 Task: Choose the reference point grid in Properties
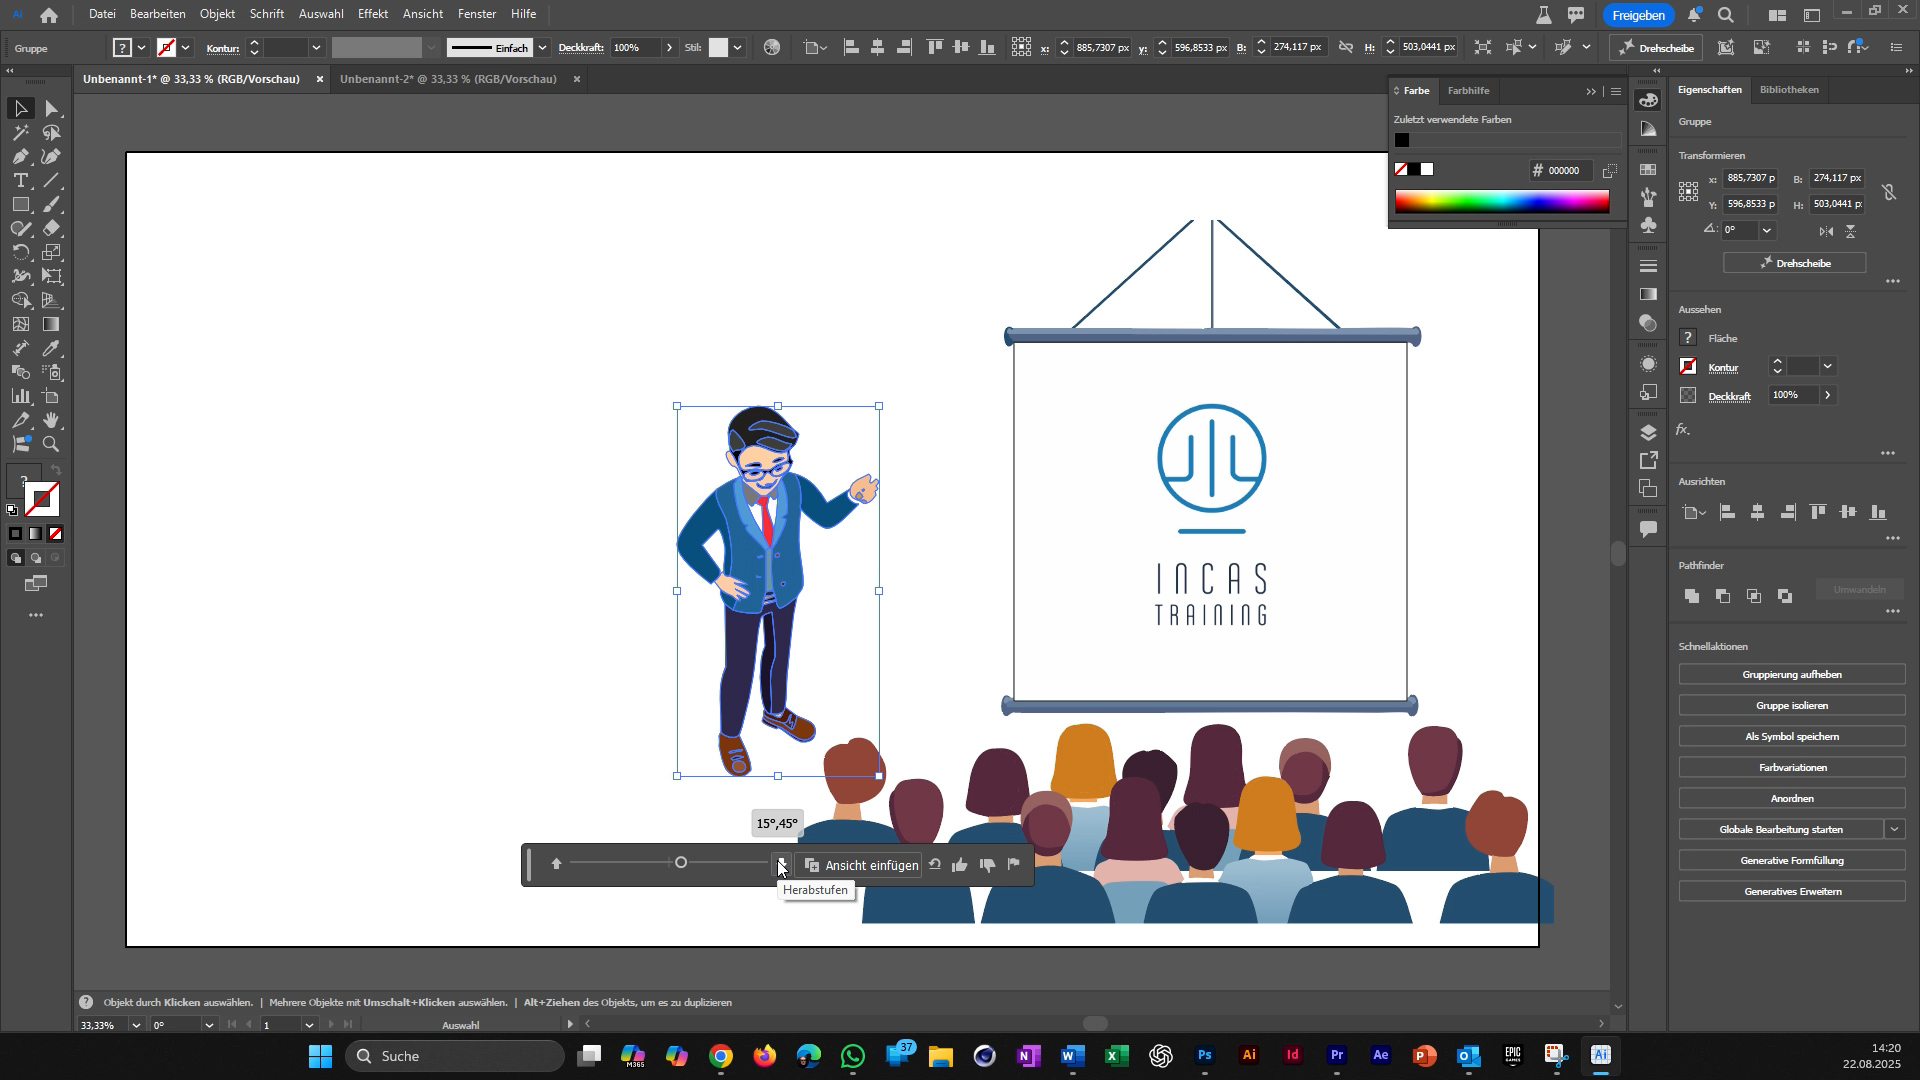coord(1689,192)
